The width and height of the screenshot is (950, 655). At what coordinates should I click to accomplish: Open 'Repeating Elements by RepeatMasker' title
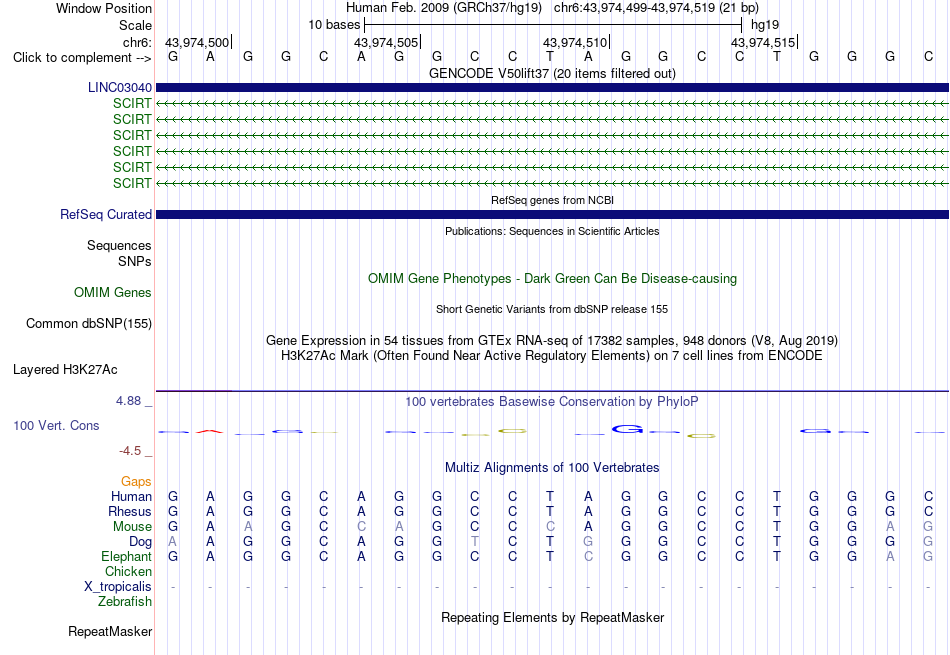point(553,617)
